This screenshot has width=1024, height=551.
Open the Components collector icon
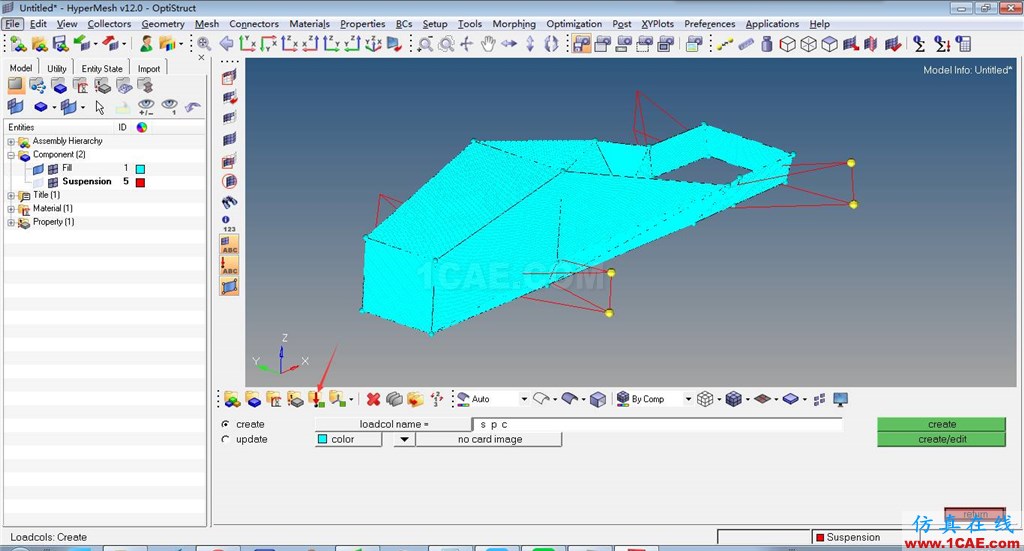point(253,399)
